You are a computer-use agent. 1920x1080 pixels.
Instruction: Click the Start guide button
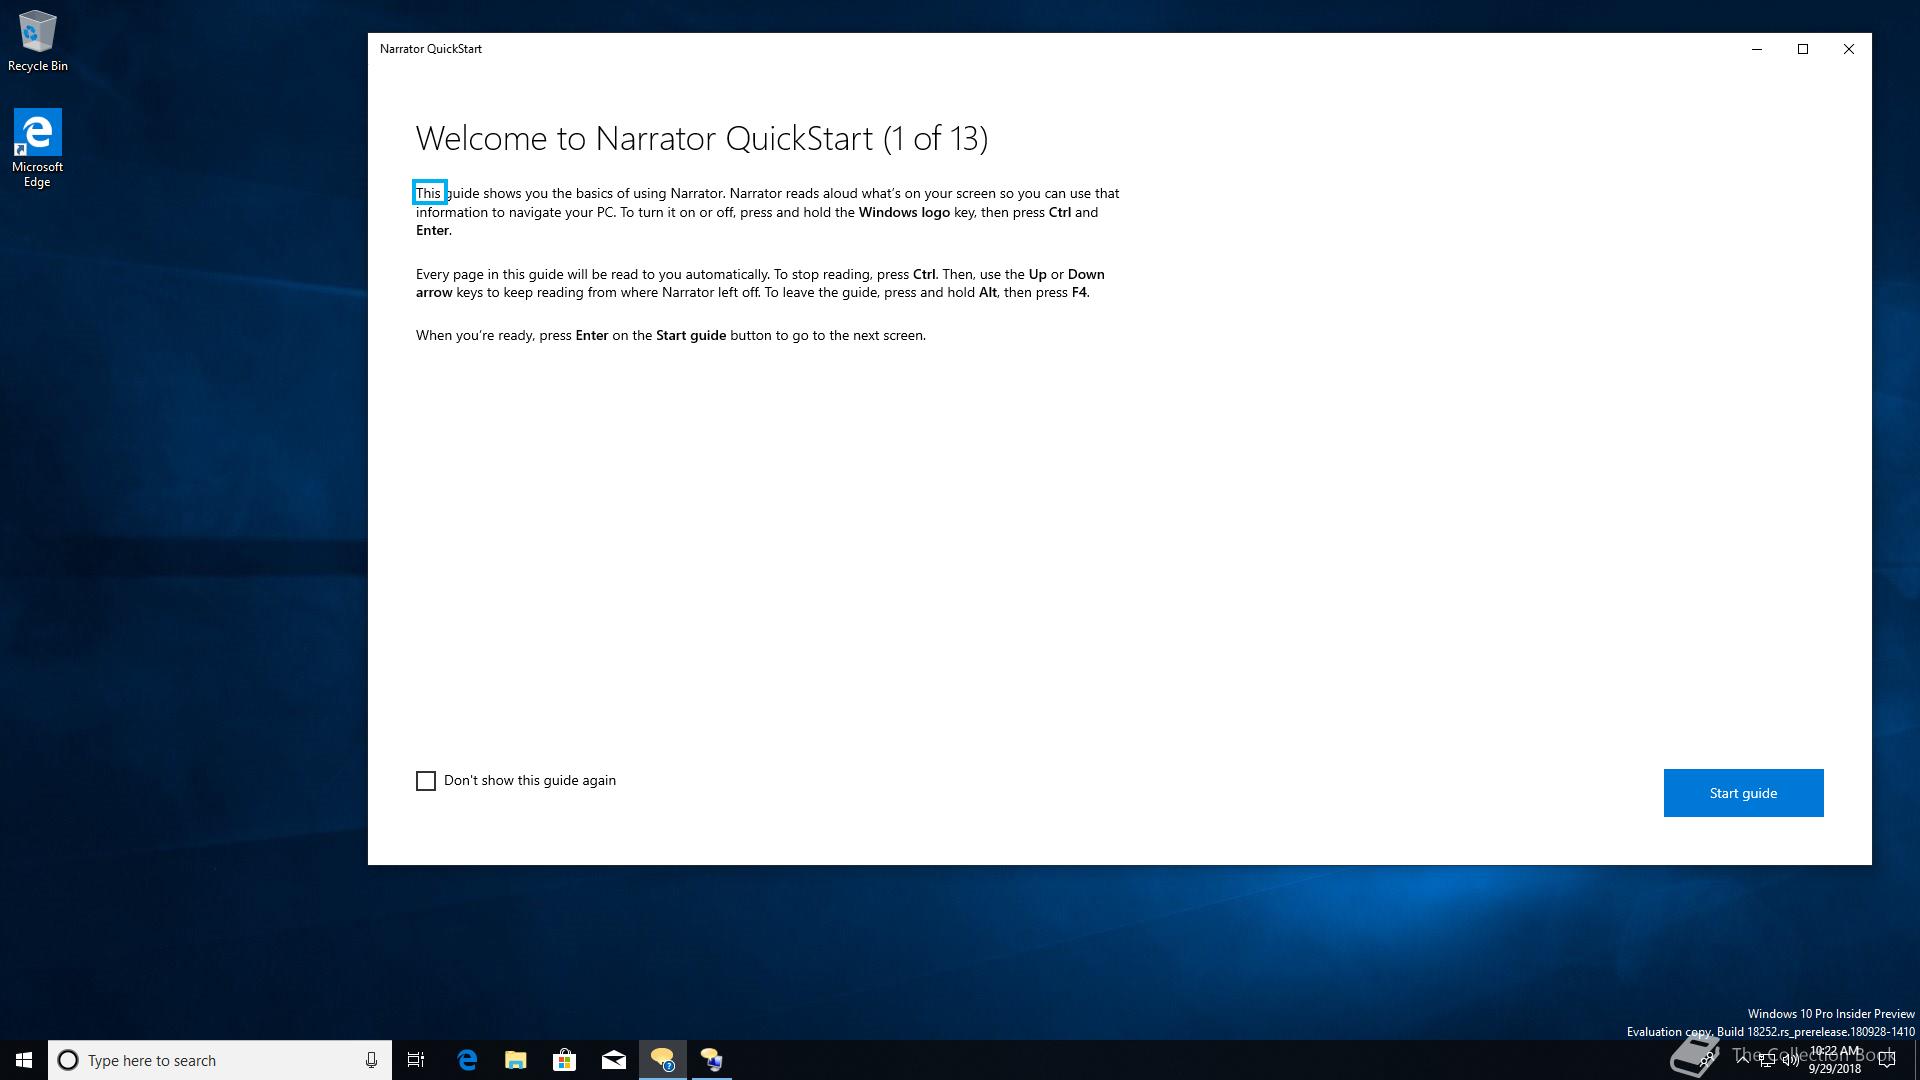tap(1743, 793)
